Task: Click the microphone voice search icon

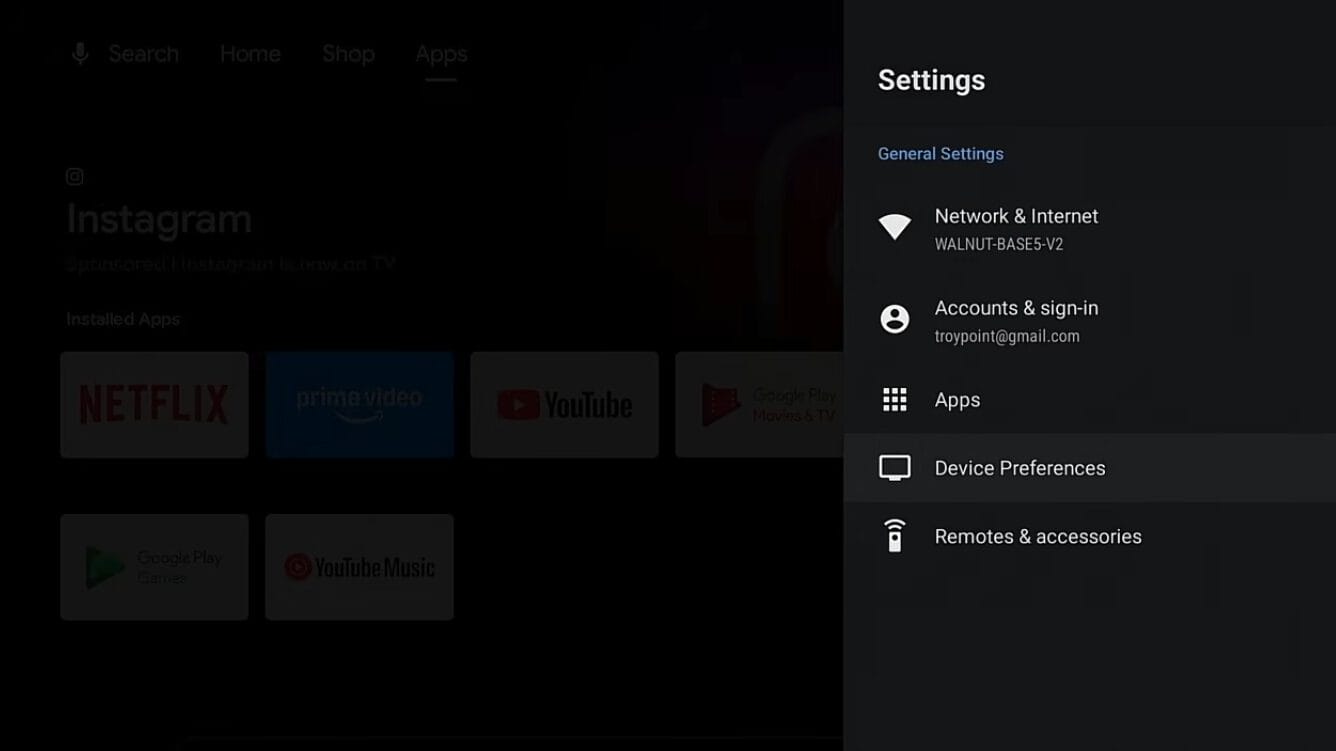Action: tap(80, 54)
